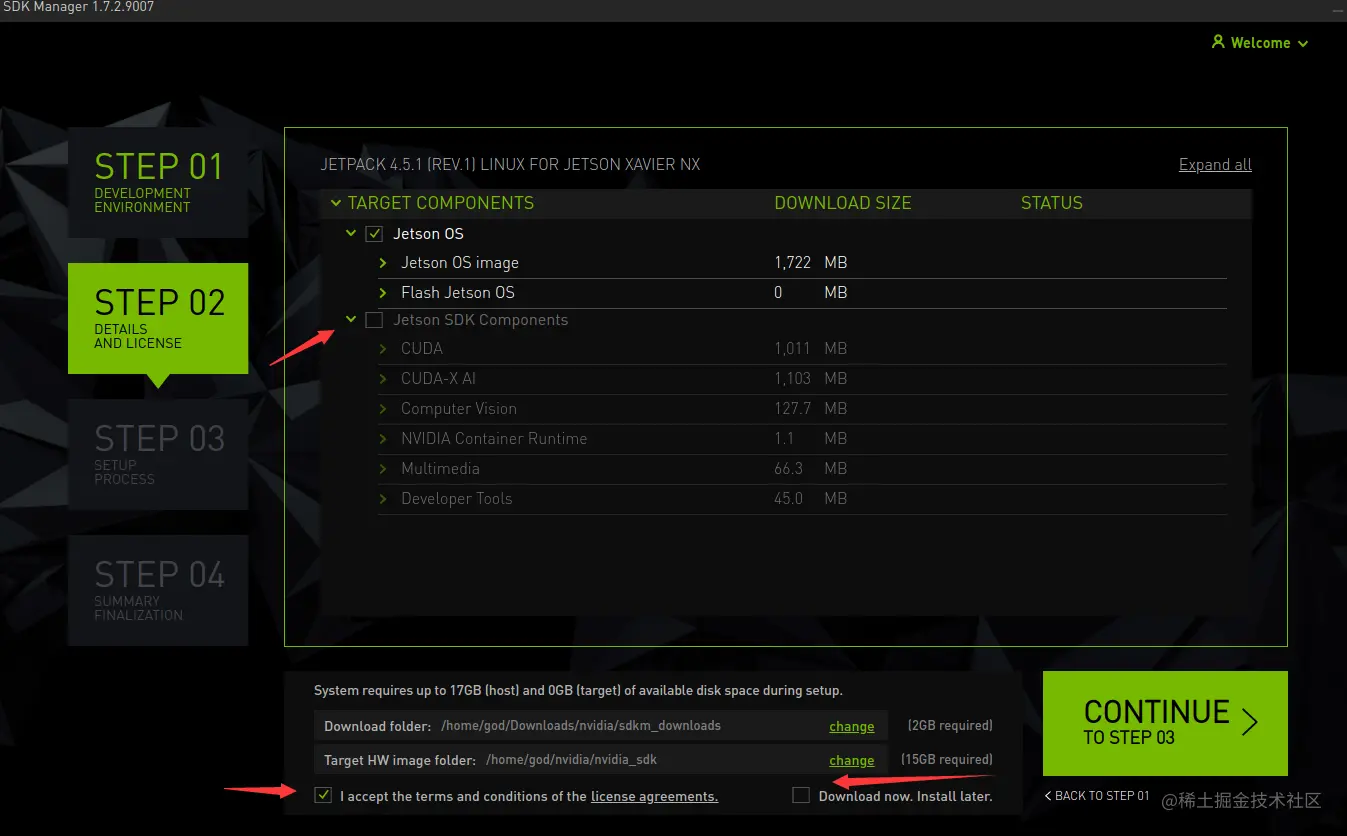Click the DOWNLOAD SIZE column header
Image resolution: width=1347 pixels, height=836 pixels.
(x=843, y=203)
